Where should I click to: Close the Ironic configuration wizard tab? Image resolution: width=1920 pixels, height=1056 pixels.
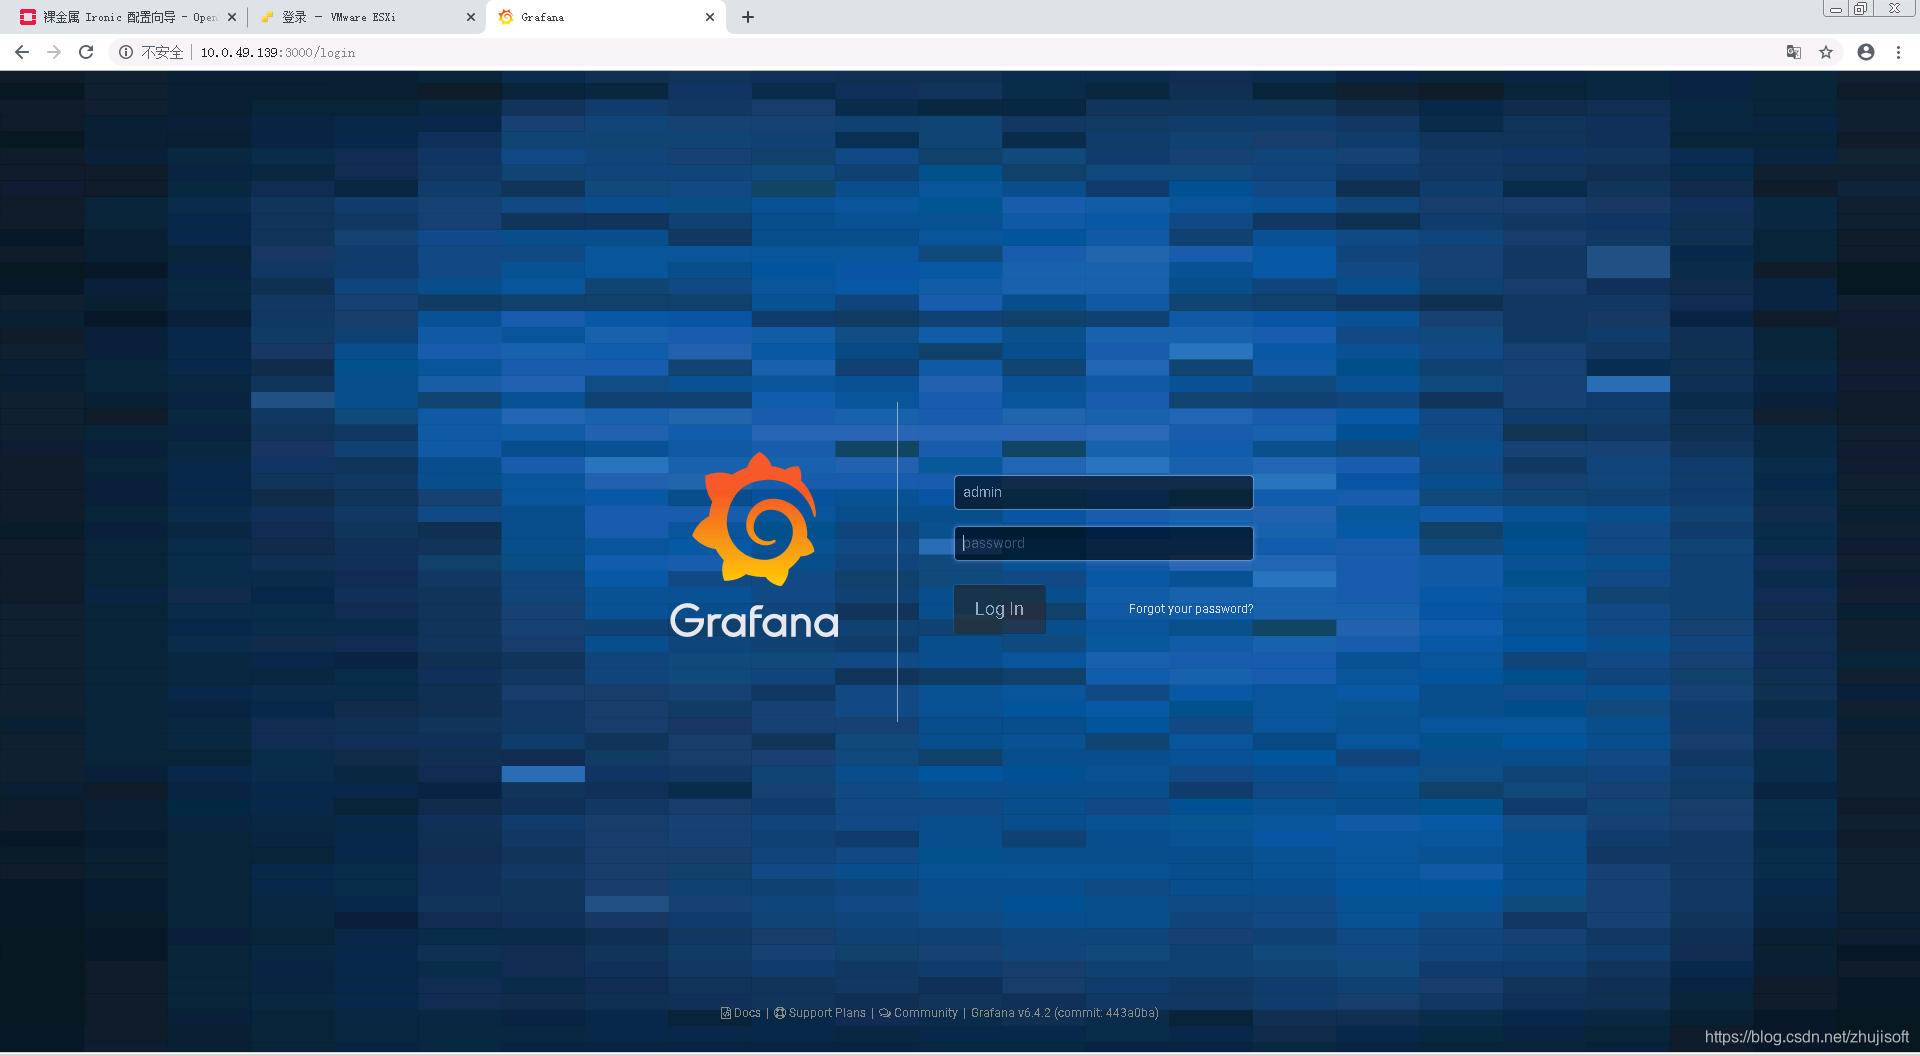point(232,17)
